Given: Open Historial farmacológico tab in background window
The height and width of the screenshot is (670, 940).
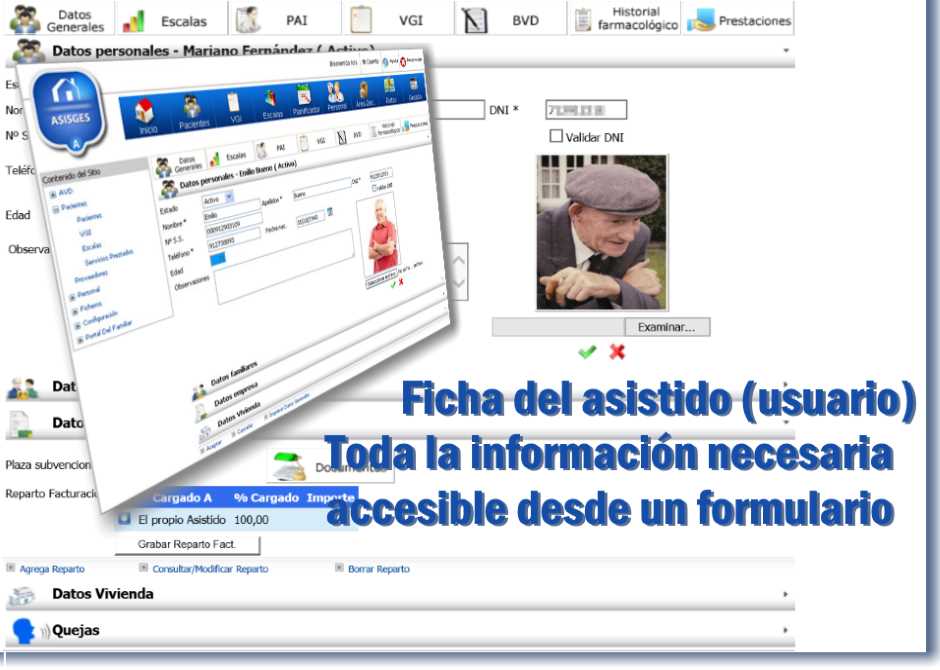Looking at the screenshot, I should click(x=625, y=19).
